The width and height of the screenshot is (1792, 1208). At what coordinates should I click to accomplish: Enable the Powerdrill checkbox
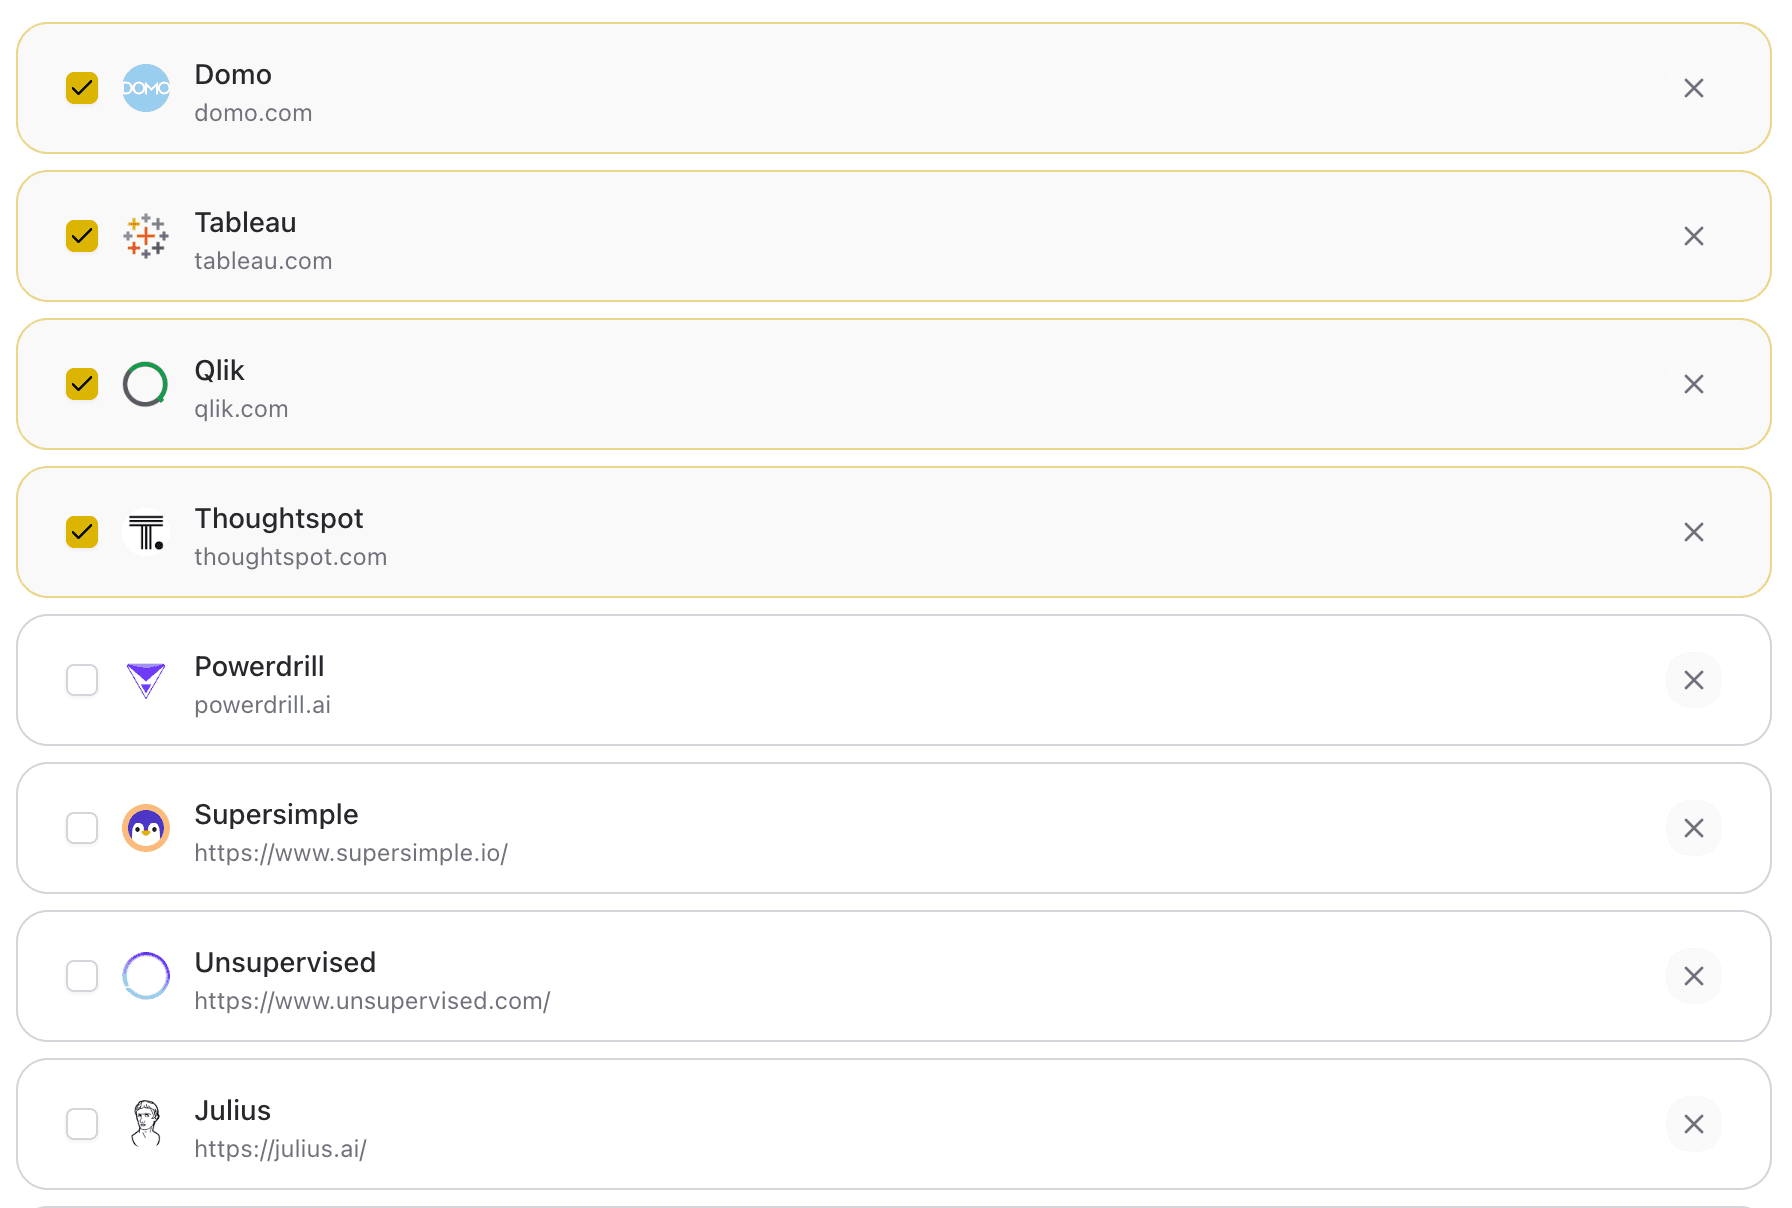point(81,680)
